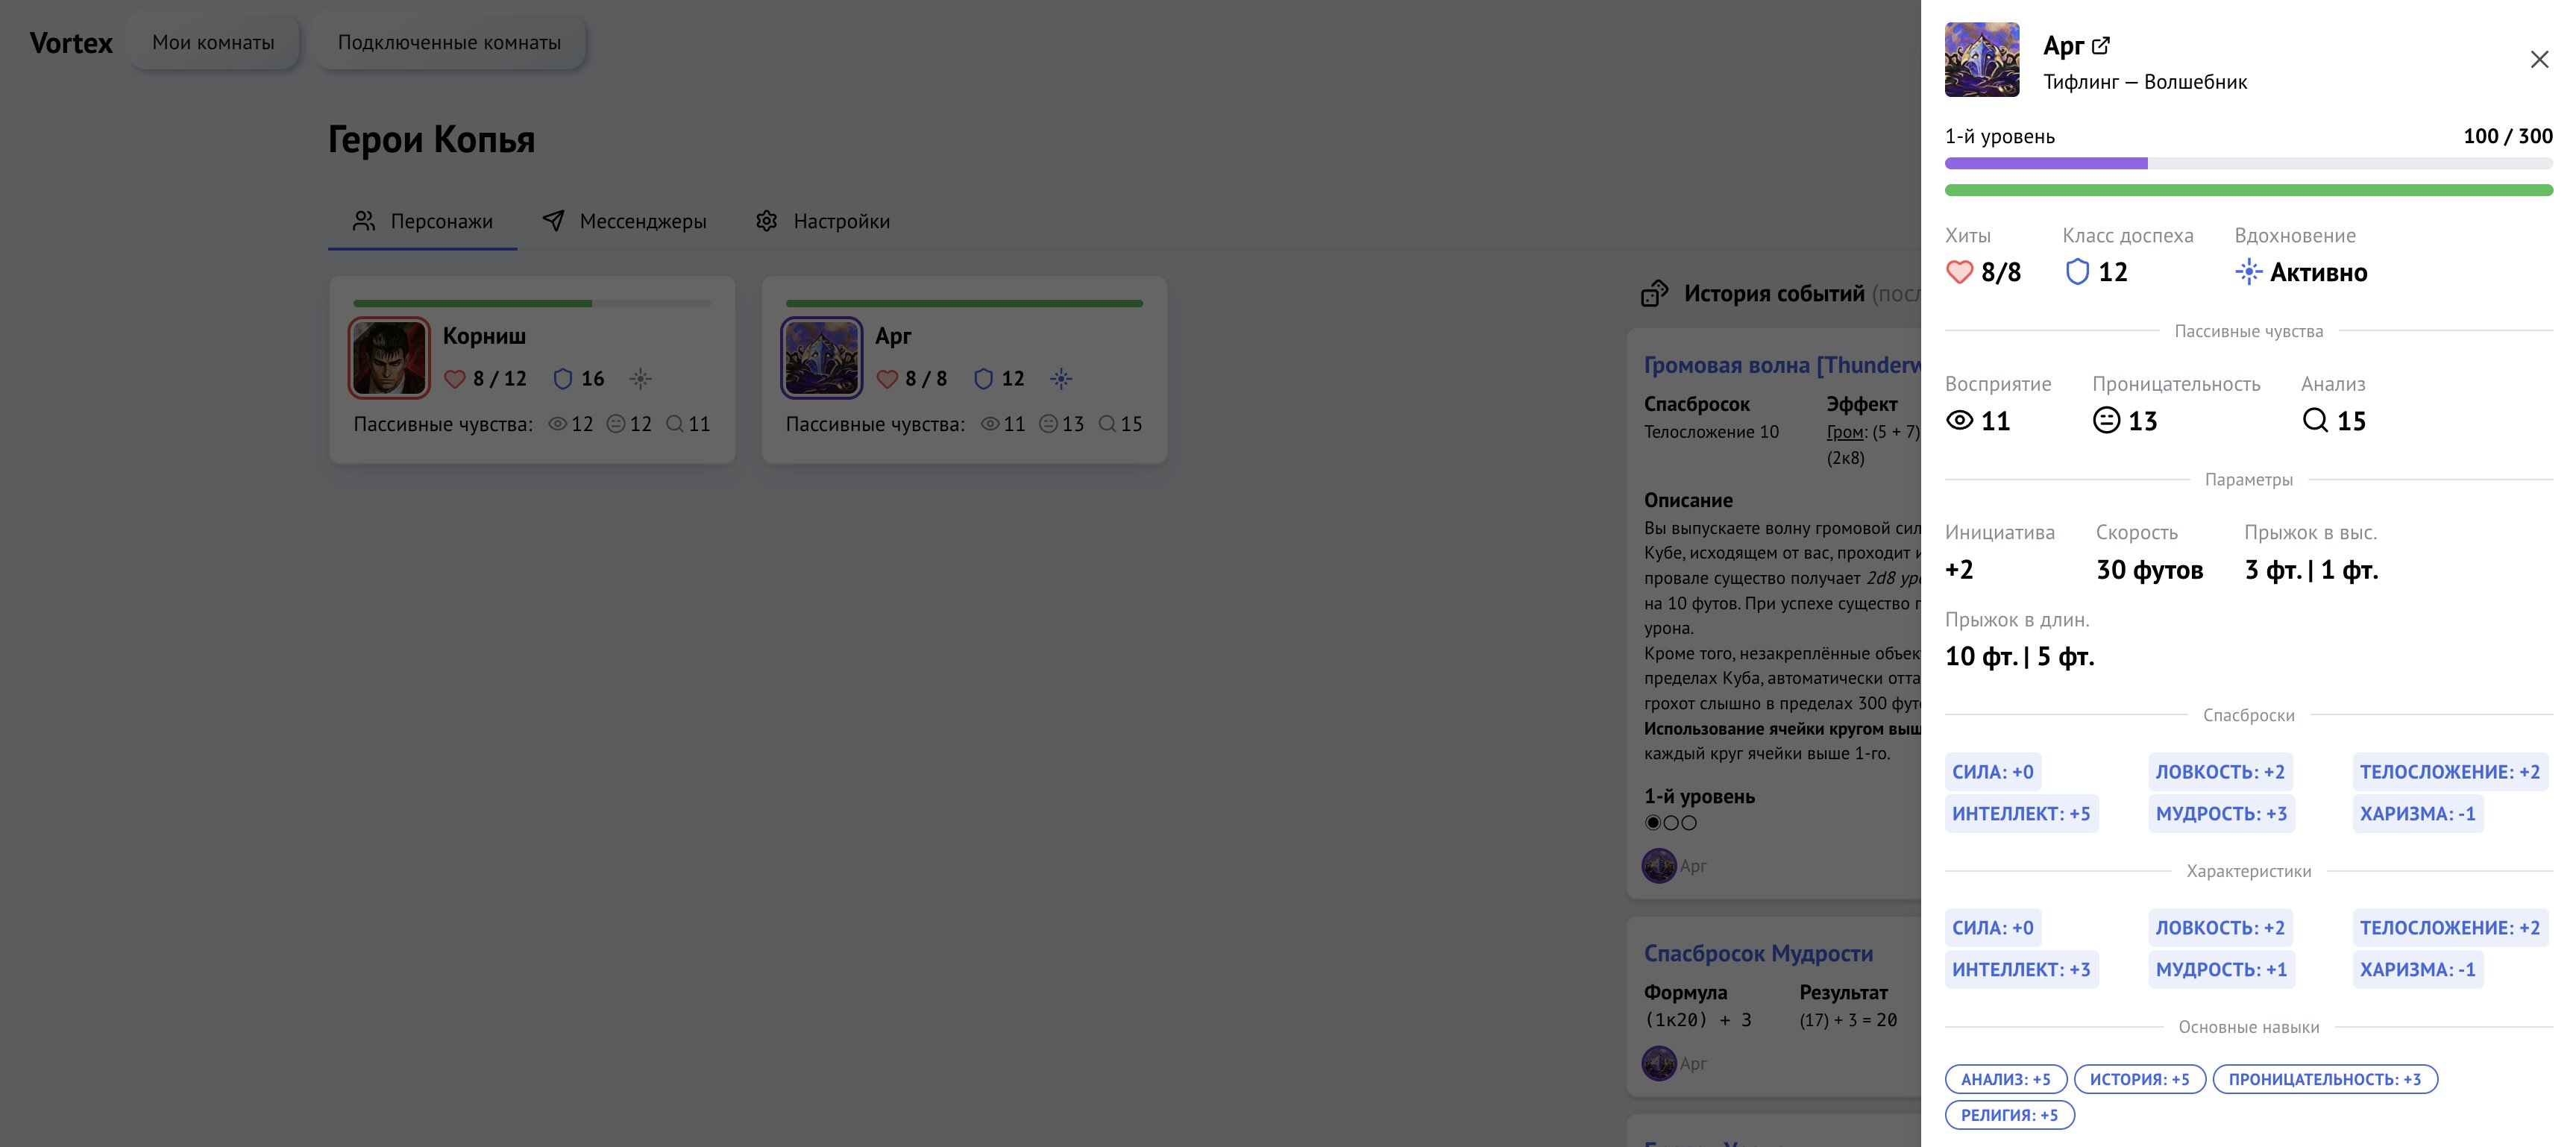Click the face icon for Проницательность
The image size is (2576, 1147).
[x=2106, y=420]
